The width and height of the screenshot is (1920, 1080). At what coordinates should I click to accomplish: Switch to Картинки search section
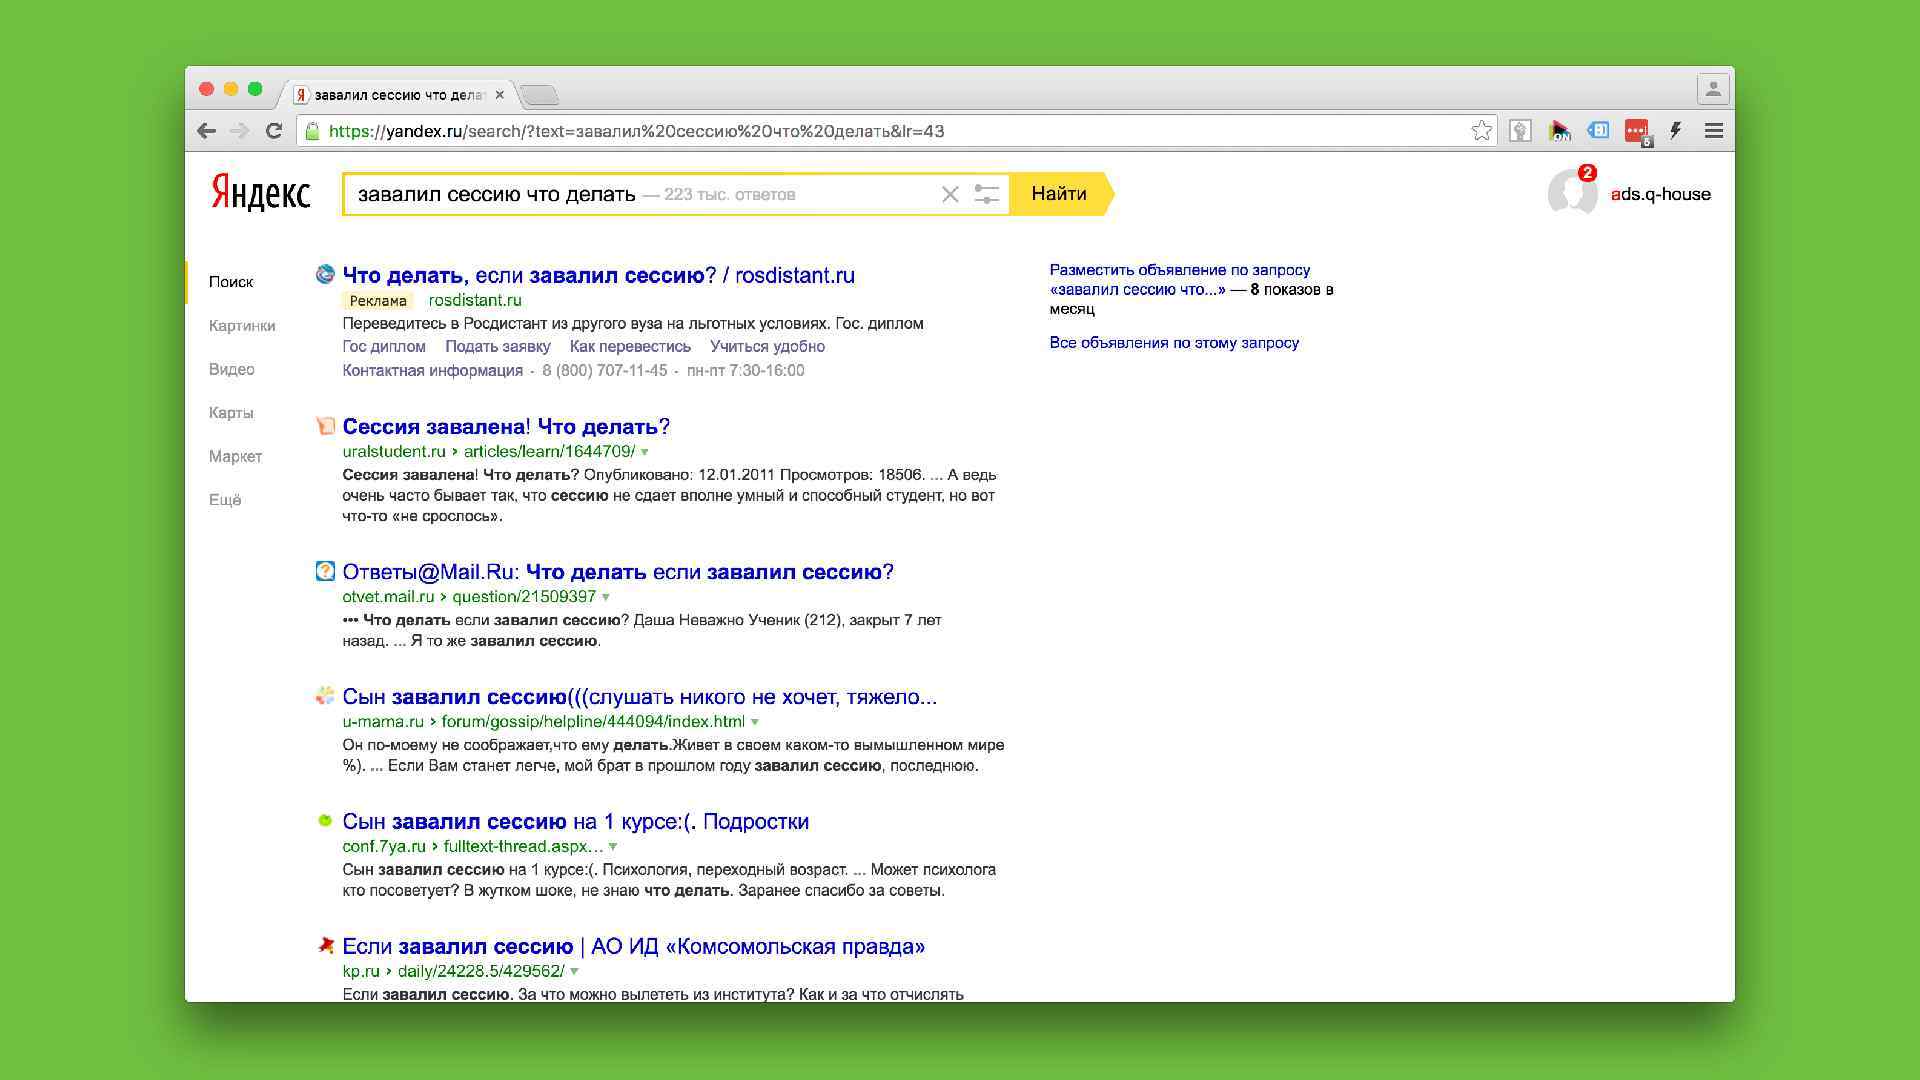point(242,326)
